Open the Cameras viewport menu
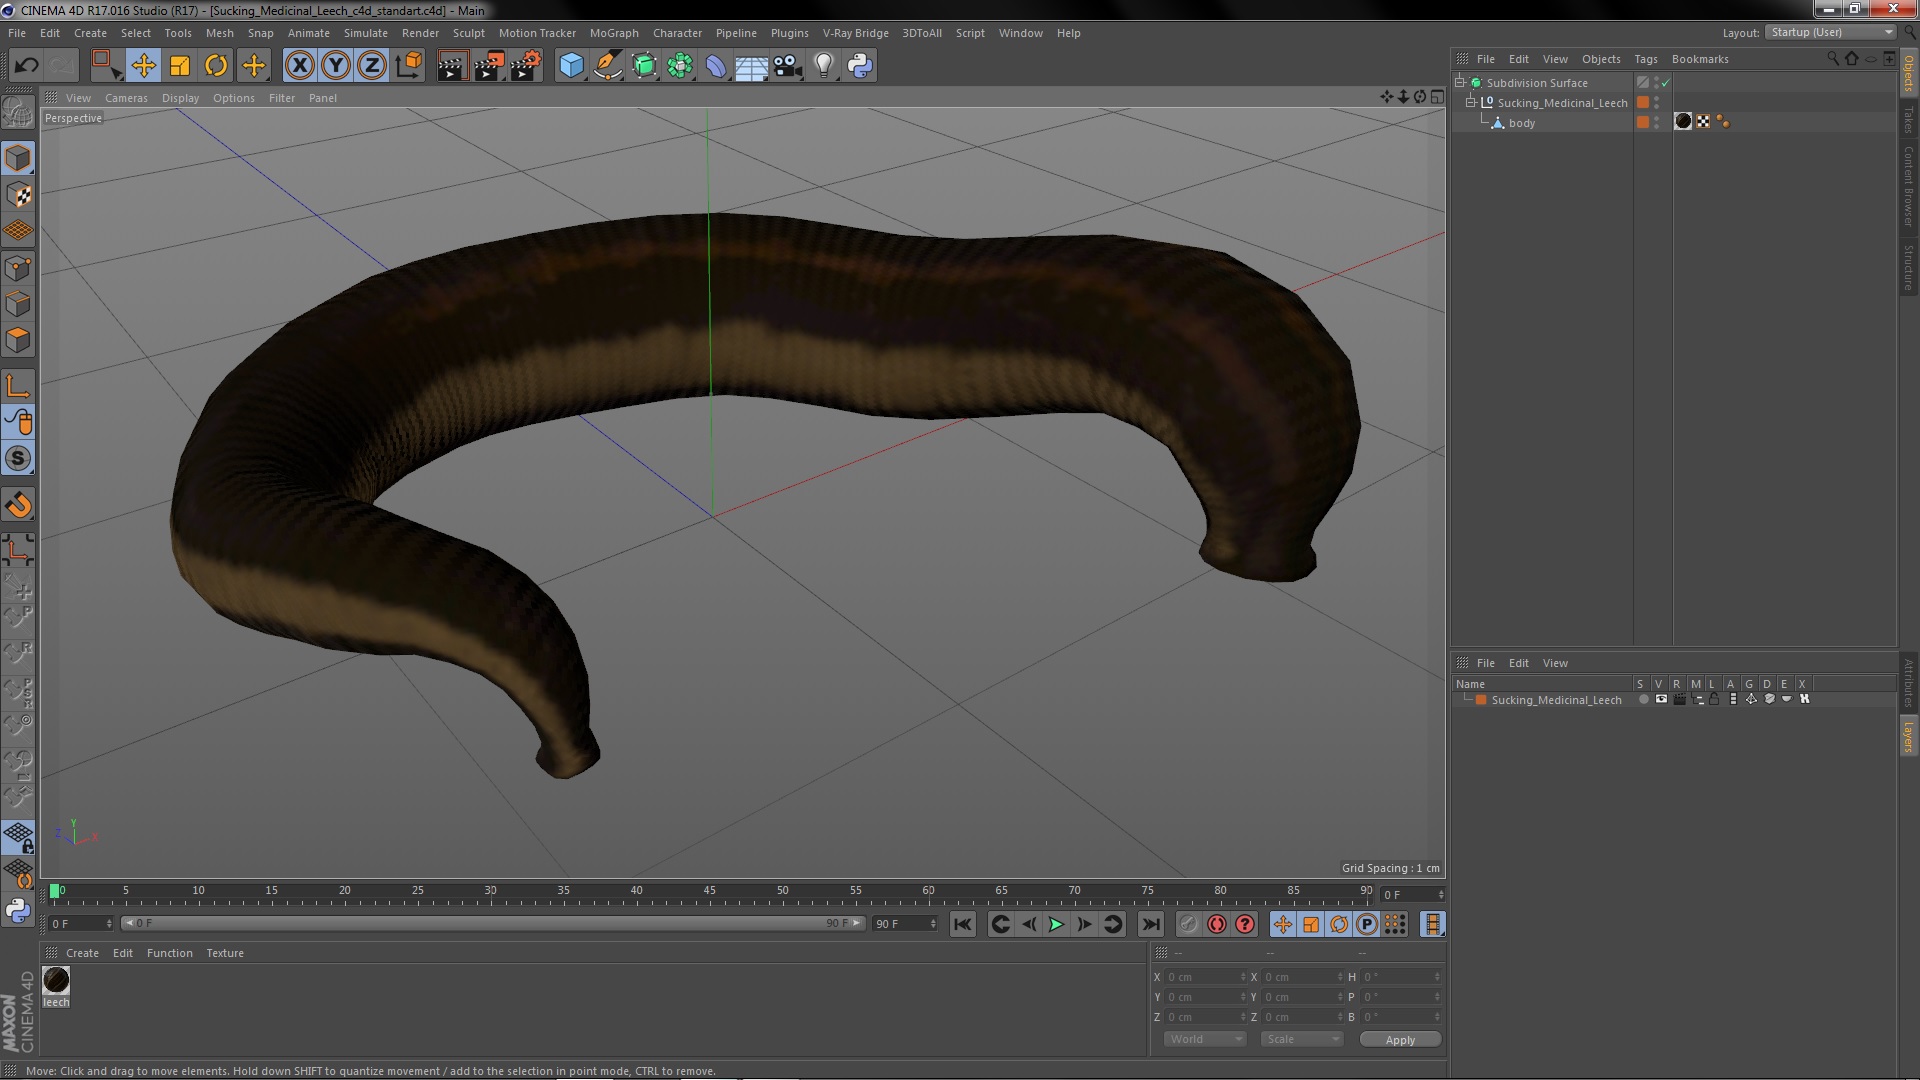Viewport: 1920px width, 1080px height. 126,98
